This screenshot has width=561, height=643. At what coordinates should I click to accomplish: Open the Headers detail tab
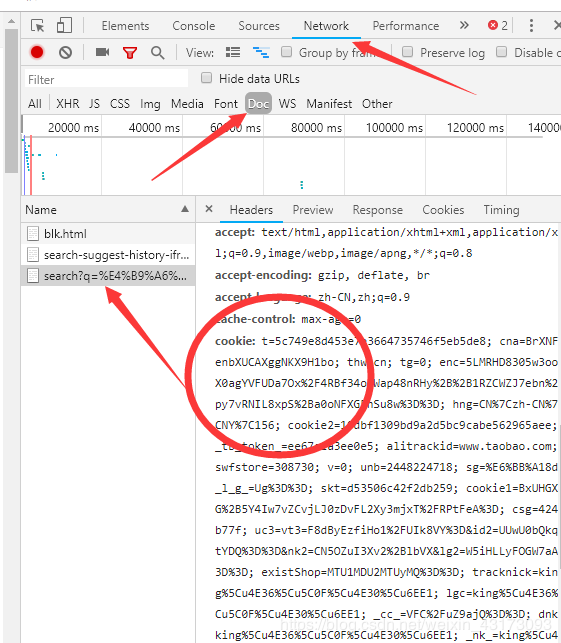point(251,210)
